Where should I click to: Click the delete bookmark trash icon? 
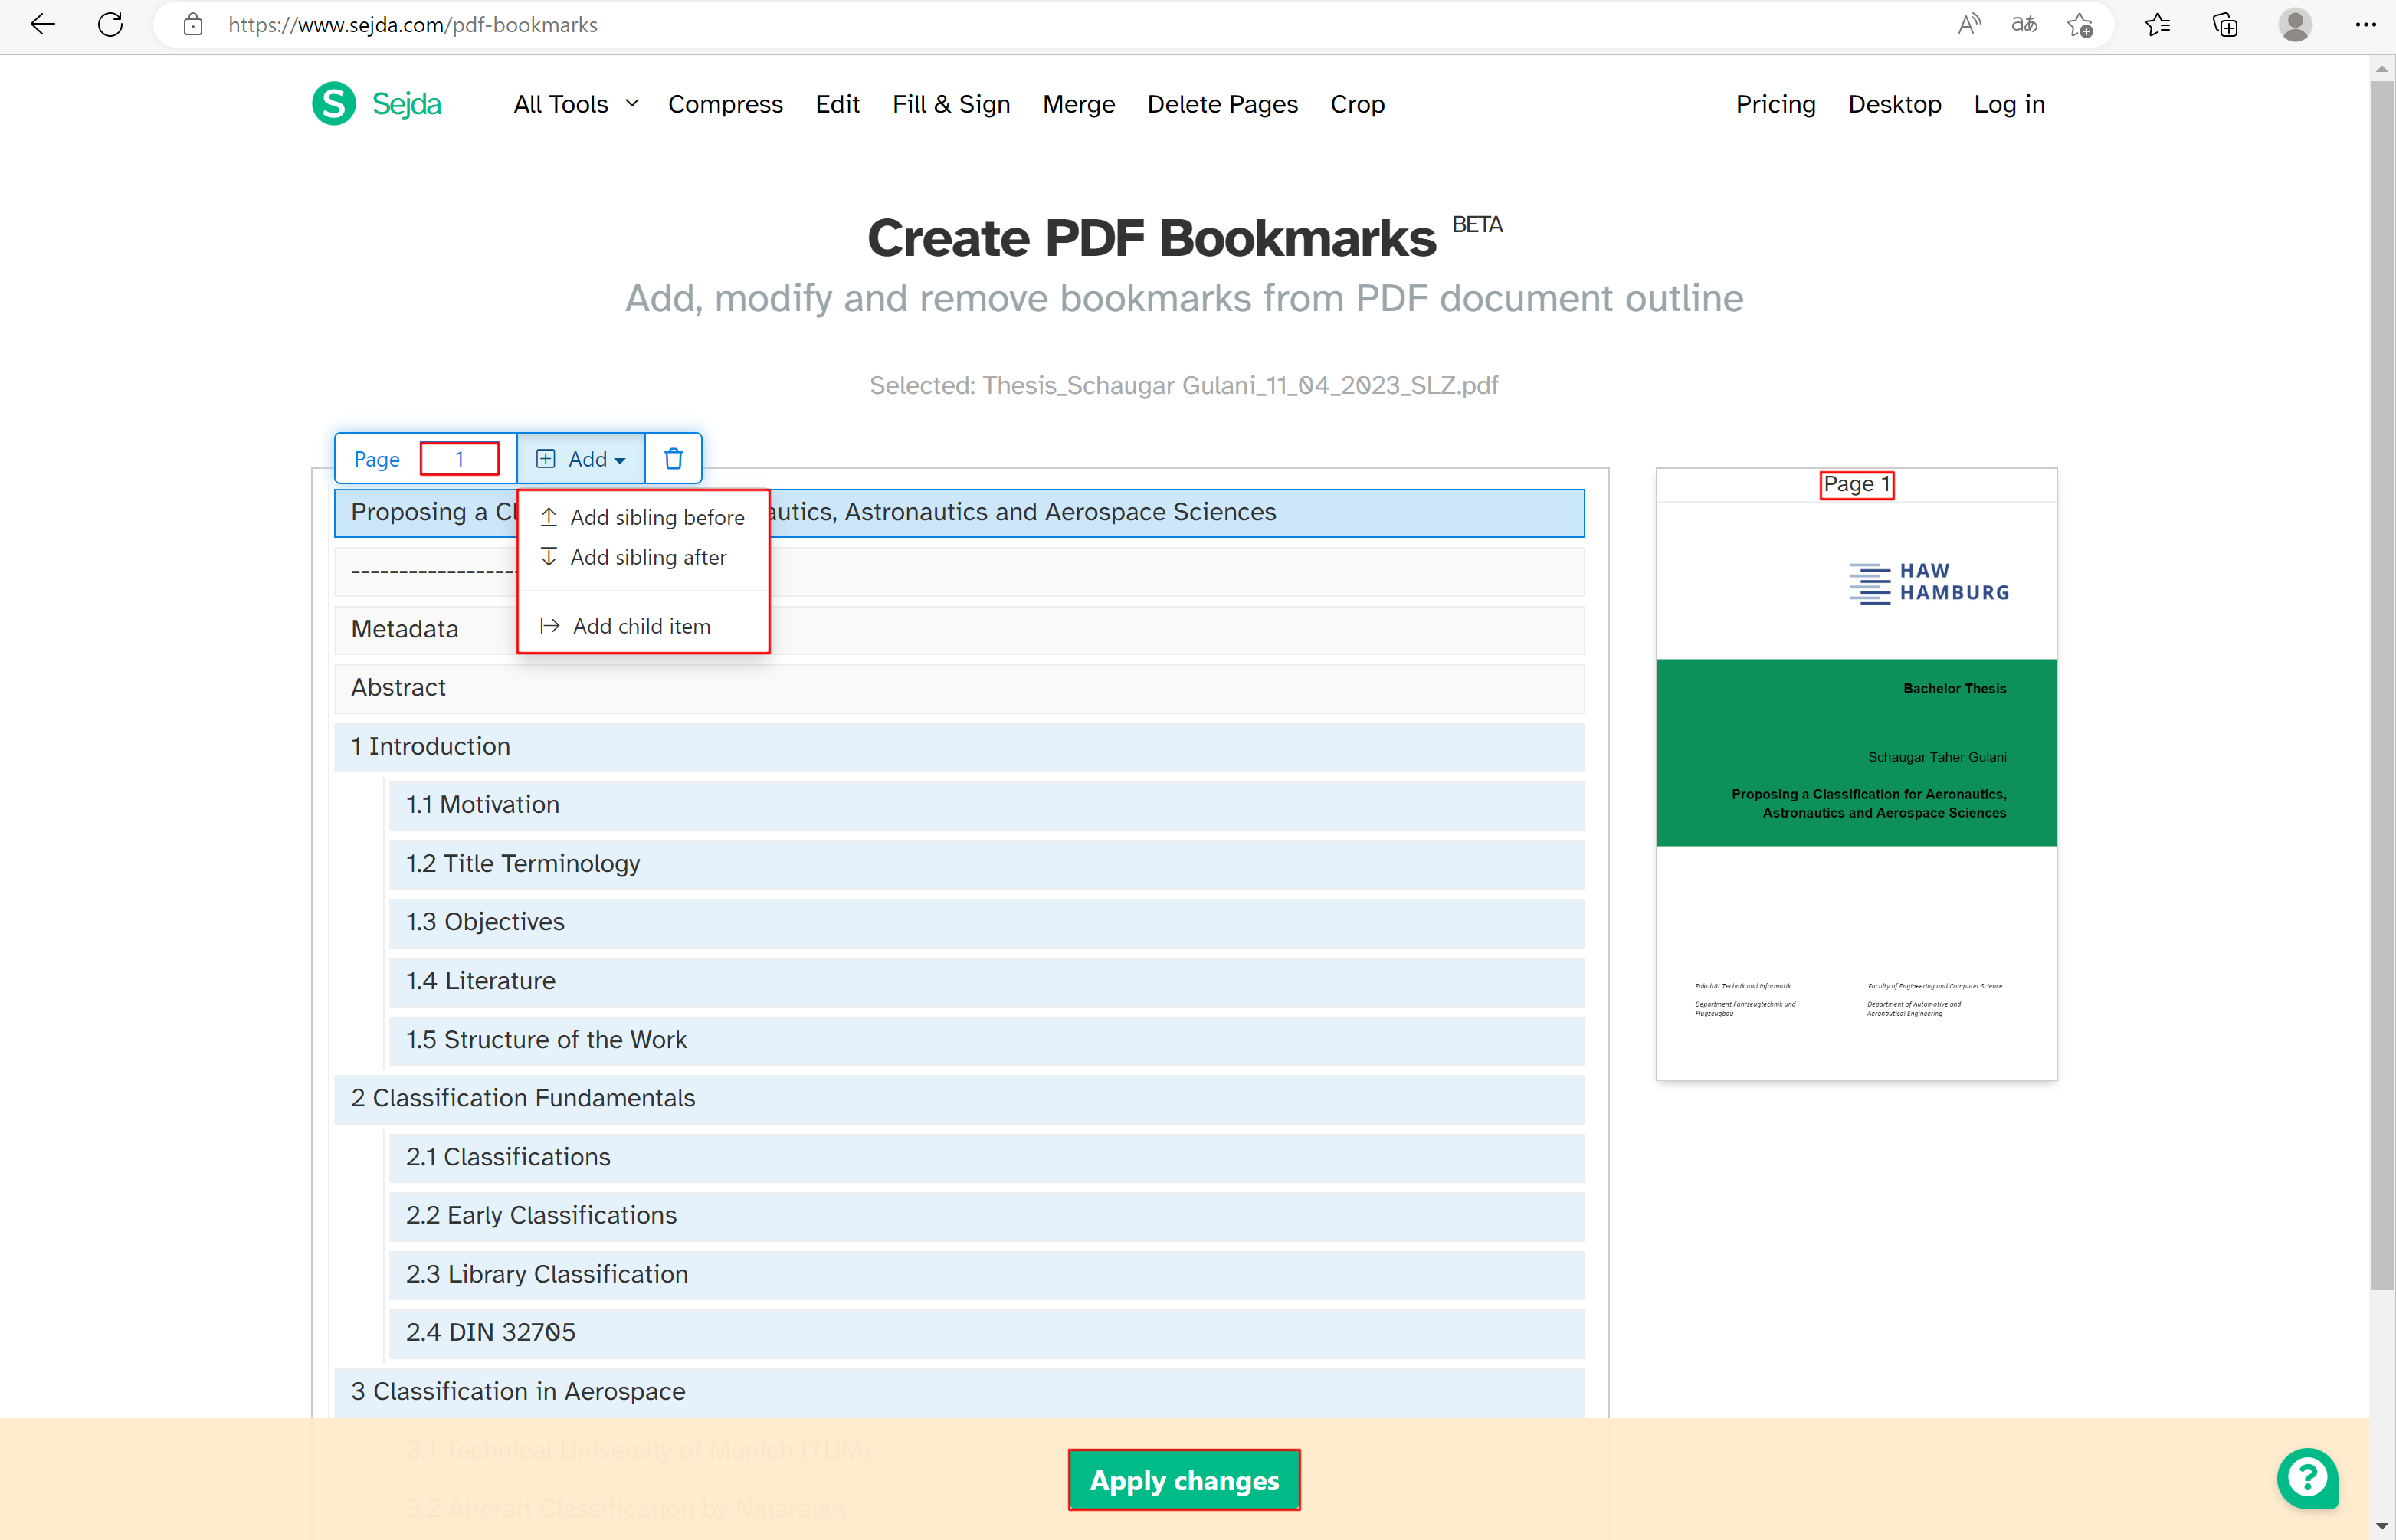674,459
